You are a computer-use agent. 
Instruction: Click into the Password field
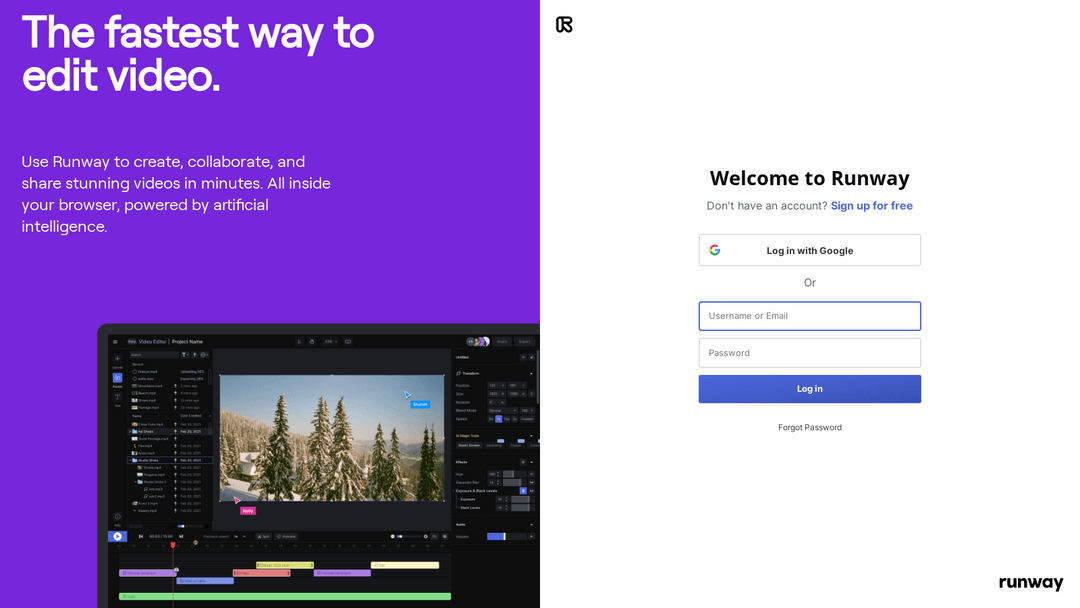809,353
